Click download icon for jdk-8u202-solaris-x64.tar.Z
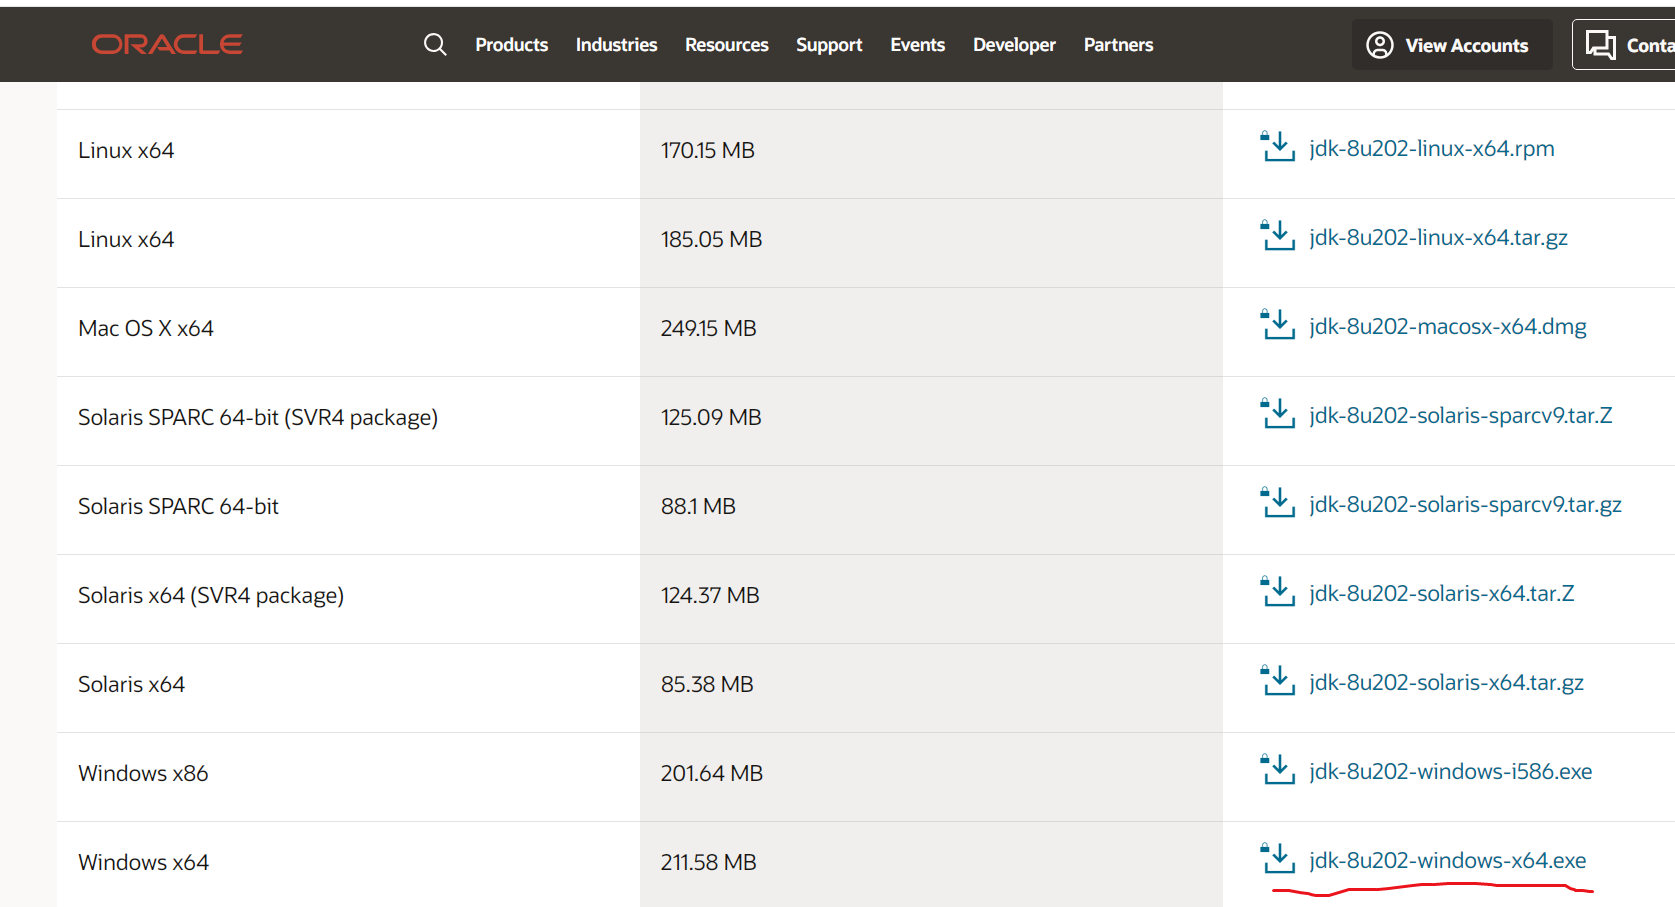The width and height of the screenshot is (1675, 907). (x=1278, y=592)
